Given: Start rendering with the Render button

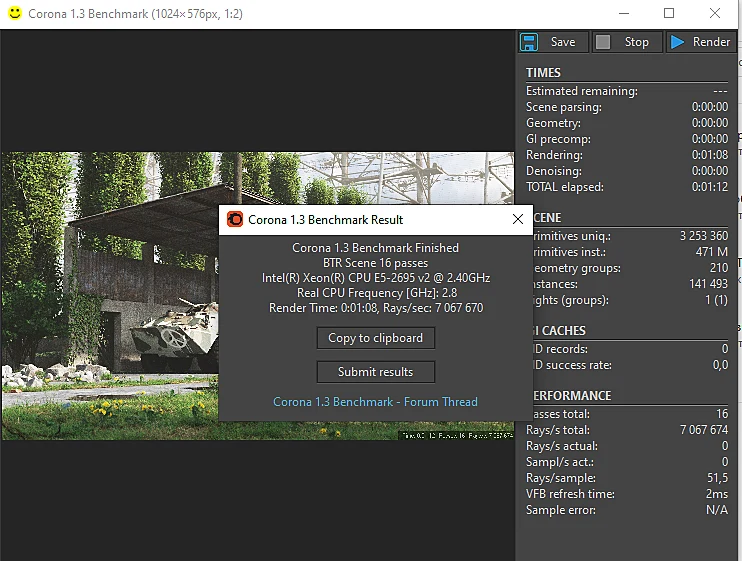Looking at the screenshot, I should point(701,42).
